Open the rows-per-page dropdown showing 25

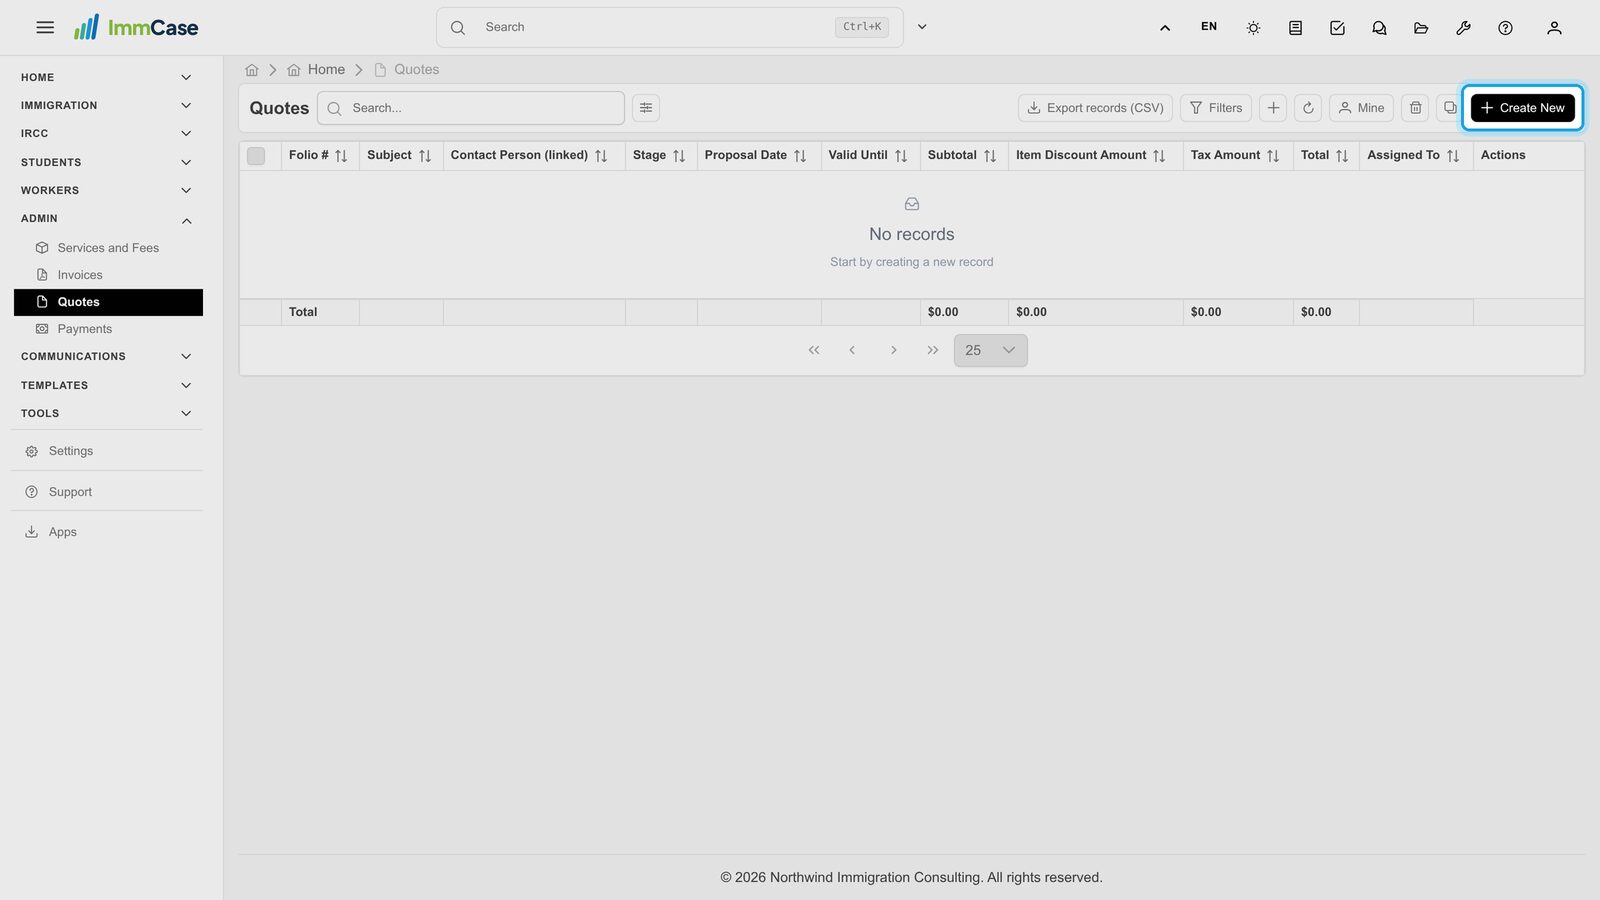990,350
